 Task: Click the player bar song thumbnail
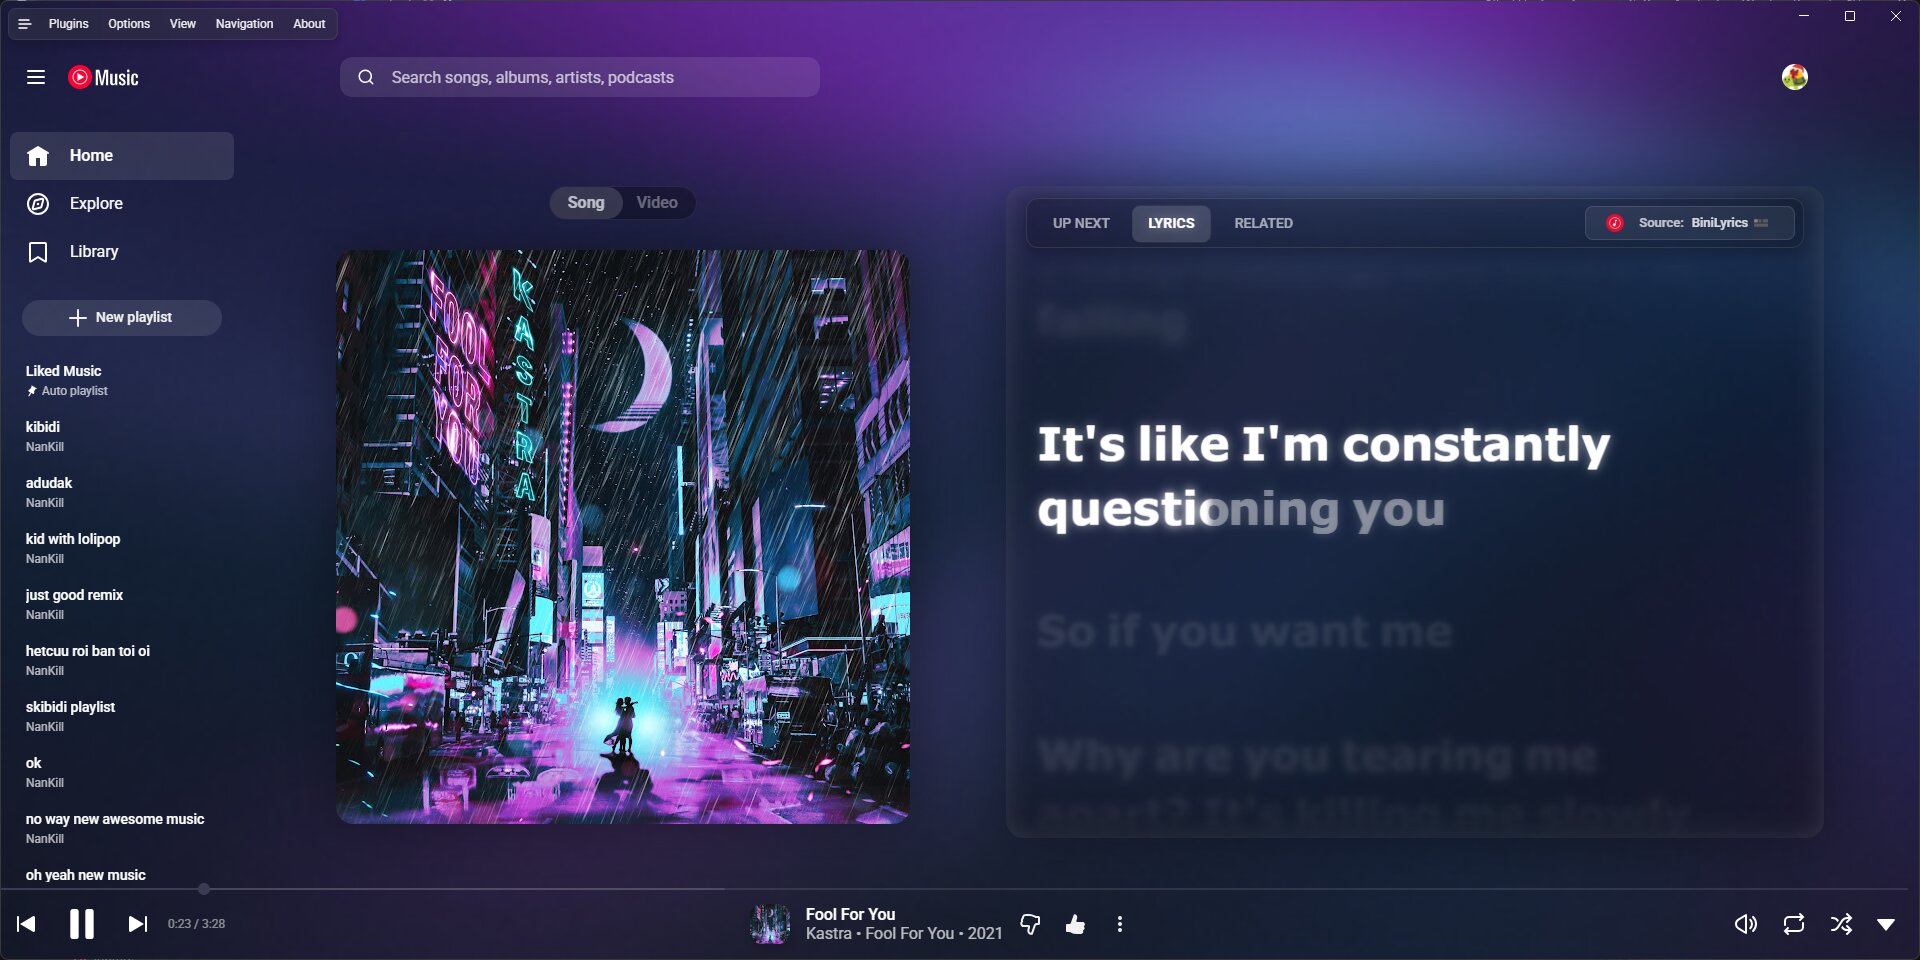pyautogui.click(x=770, y=924)
